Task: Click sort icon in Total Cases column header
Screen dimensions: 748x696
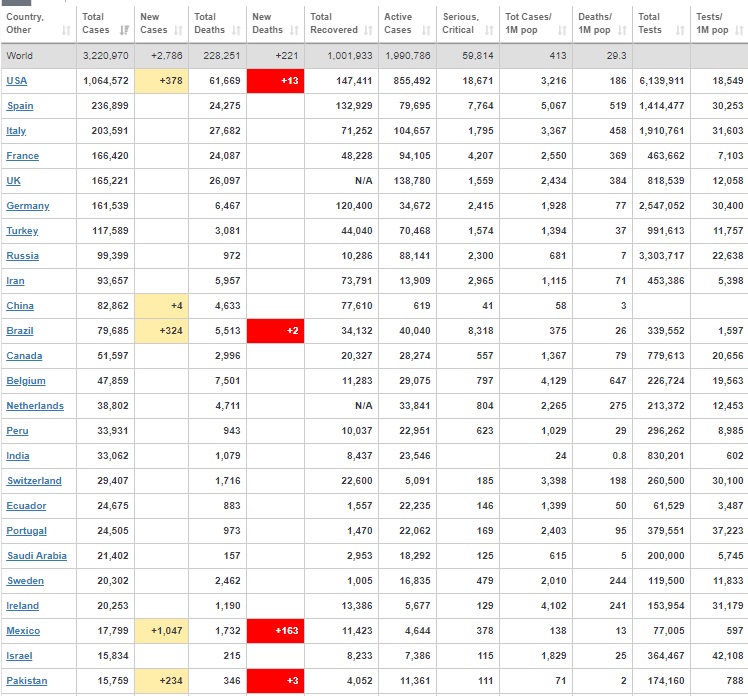Action: (123, 30)
